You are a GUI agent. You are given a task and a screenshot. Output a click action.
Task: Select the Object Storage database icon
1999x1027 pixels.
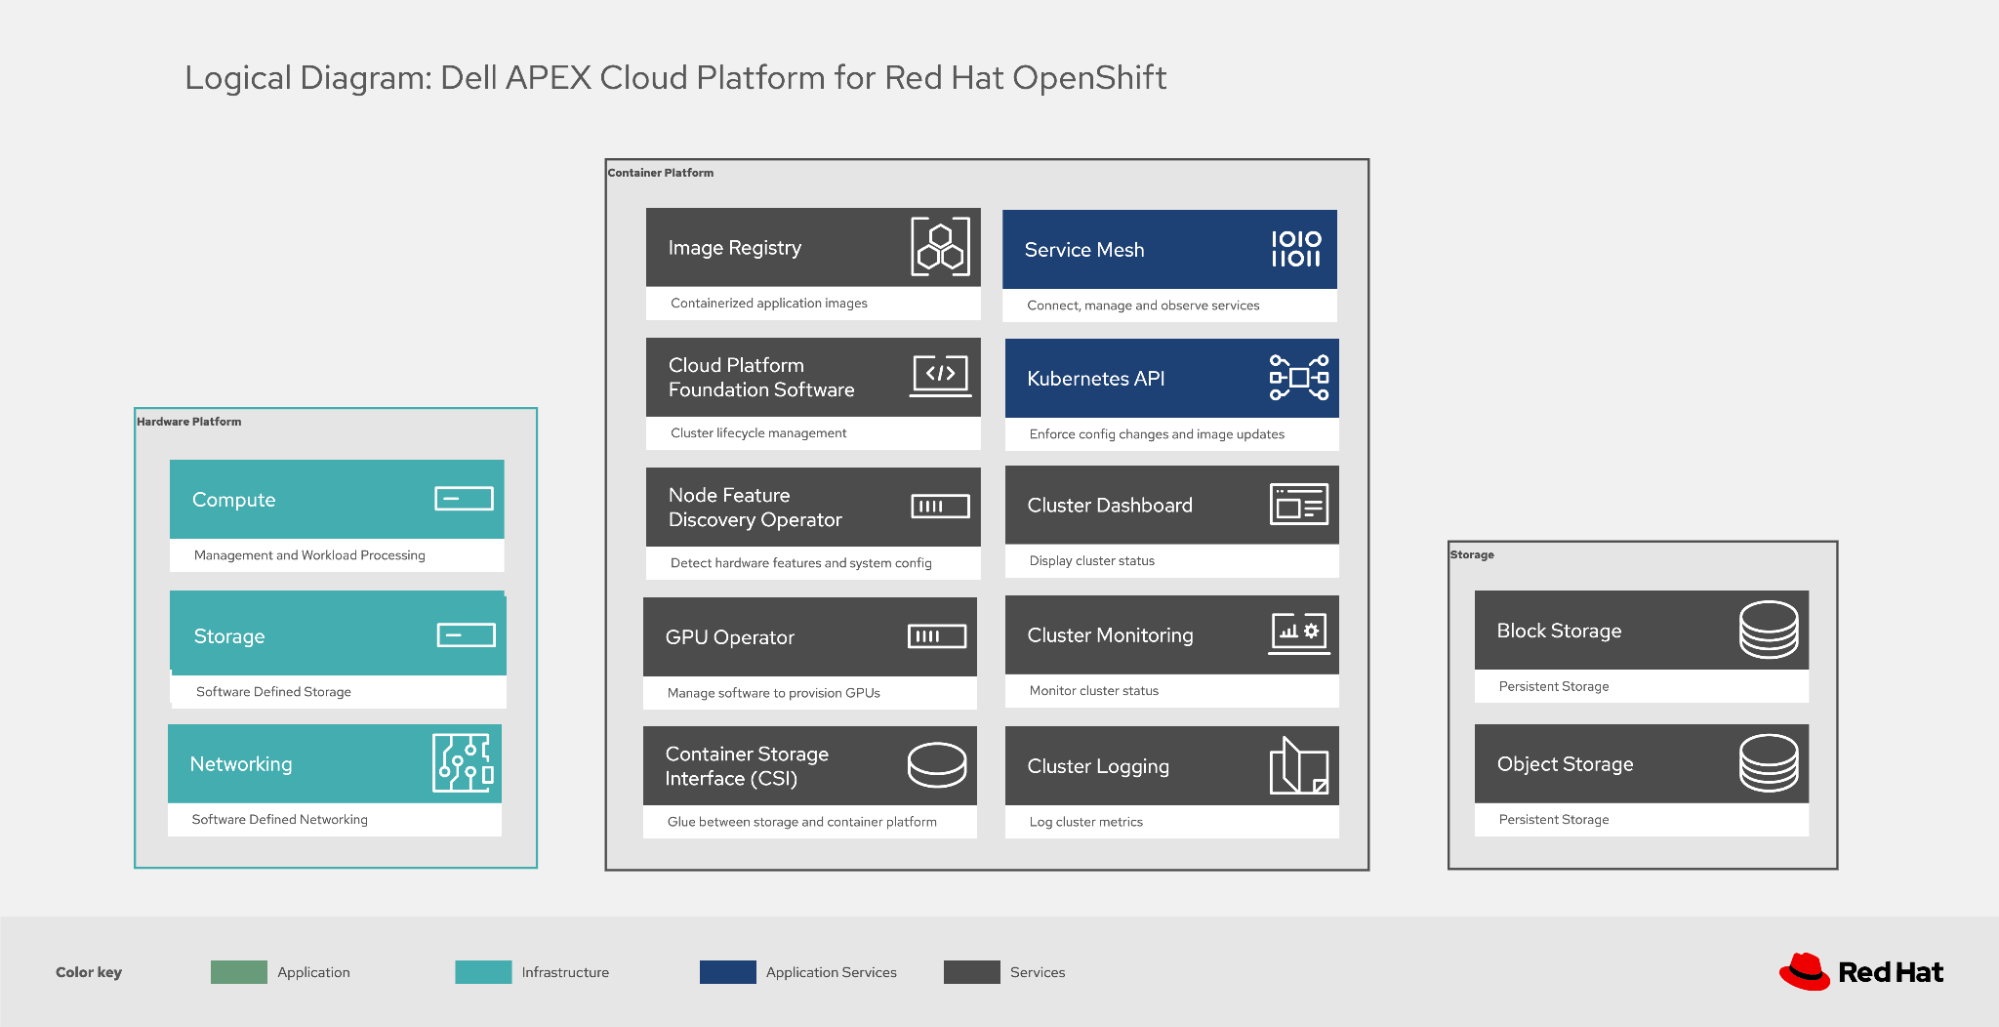pos(1768,763)
